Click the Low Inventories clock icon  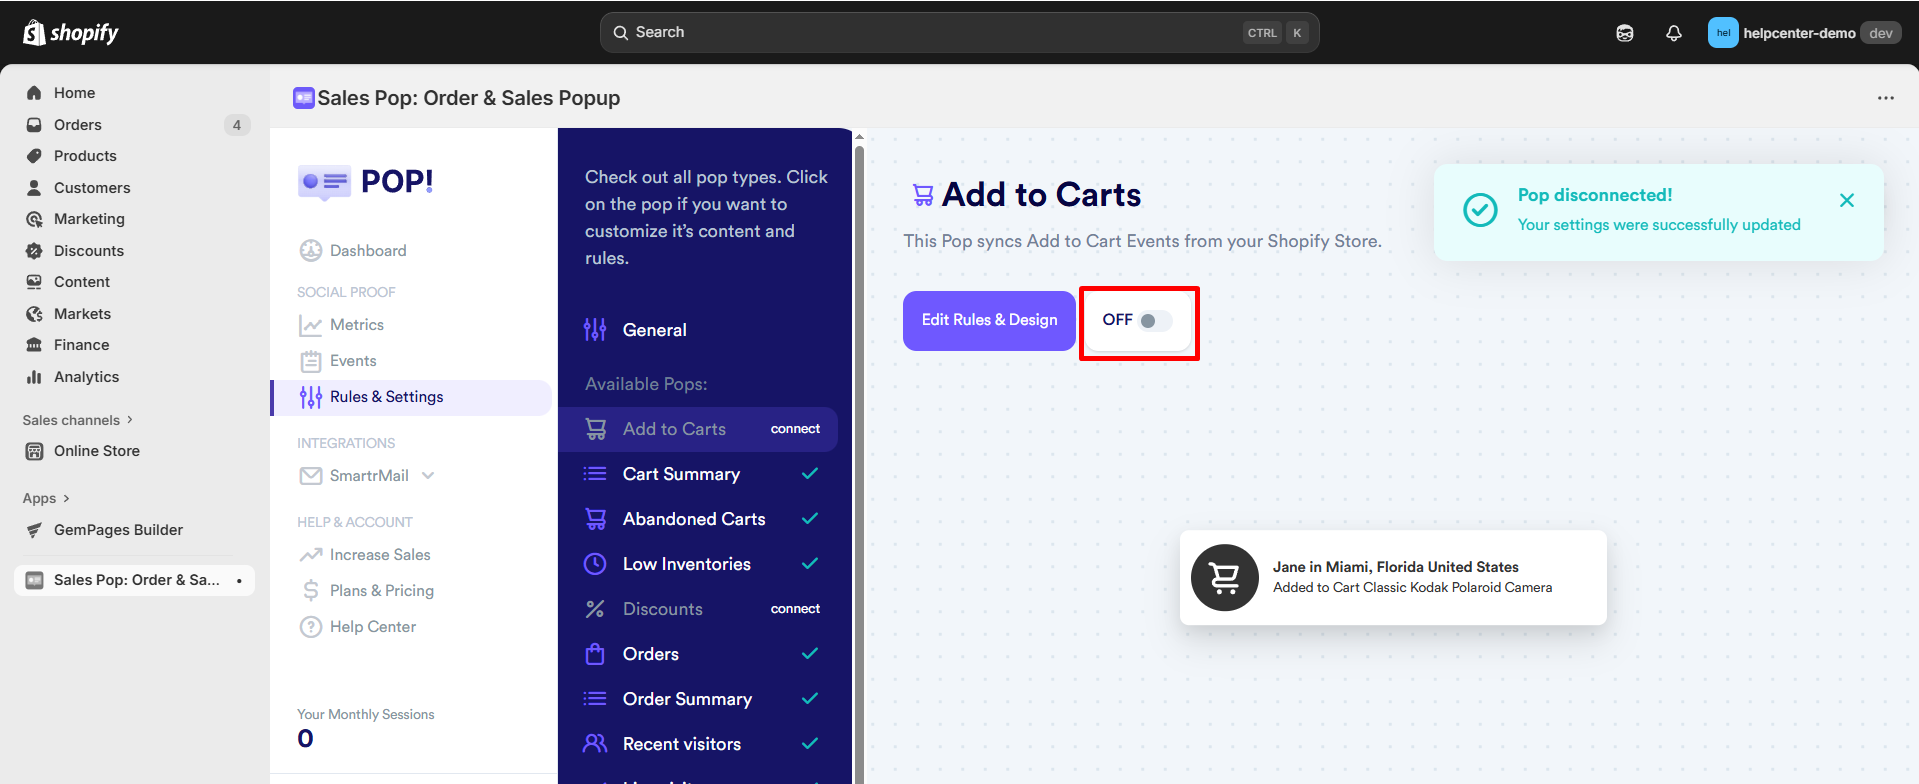click(x=595, y=564)
